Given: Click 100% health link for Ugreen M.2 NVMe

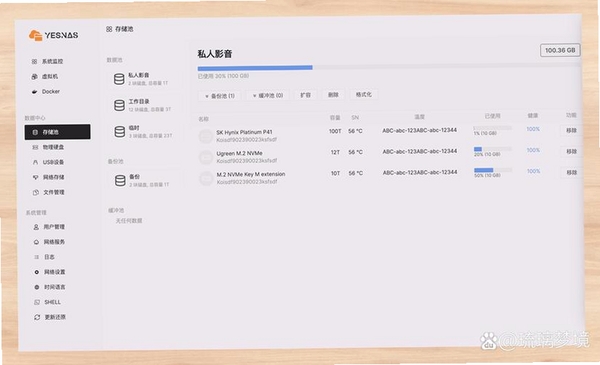Looking at the screenshot, I should pyautogui.click(x=533, y=150).
